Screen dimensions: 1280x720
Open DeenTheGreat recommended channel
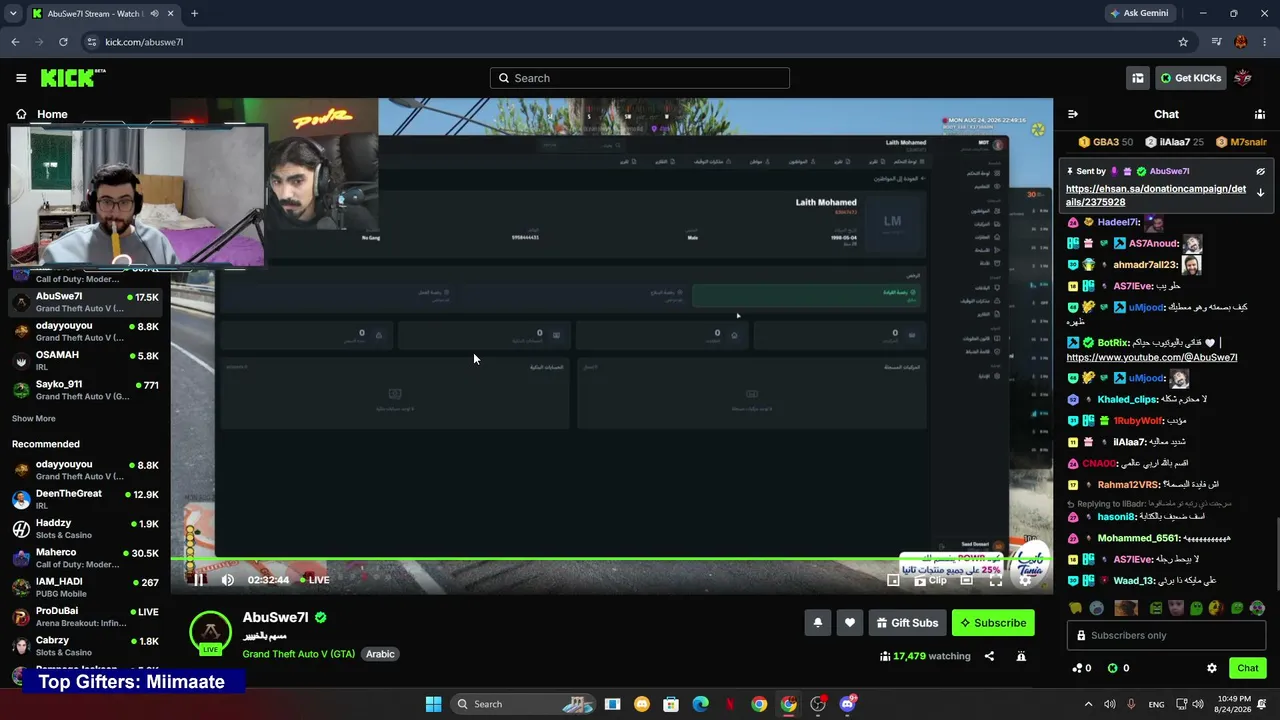point(85,499)
